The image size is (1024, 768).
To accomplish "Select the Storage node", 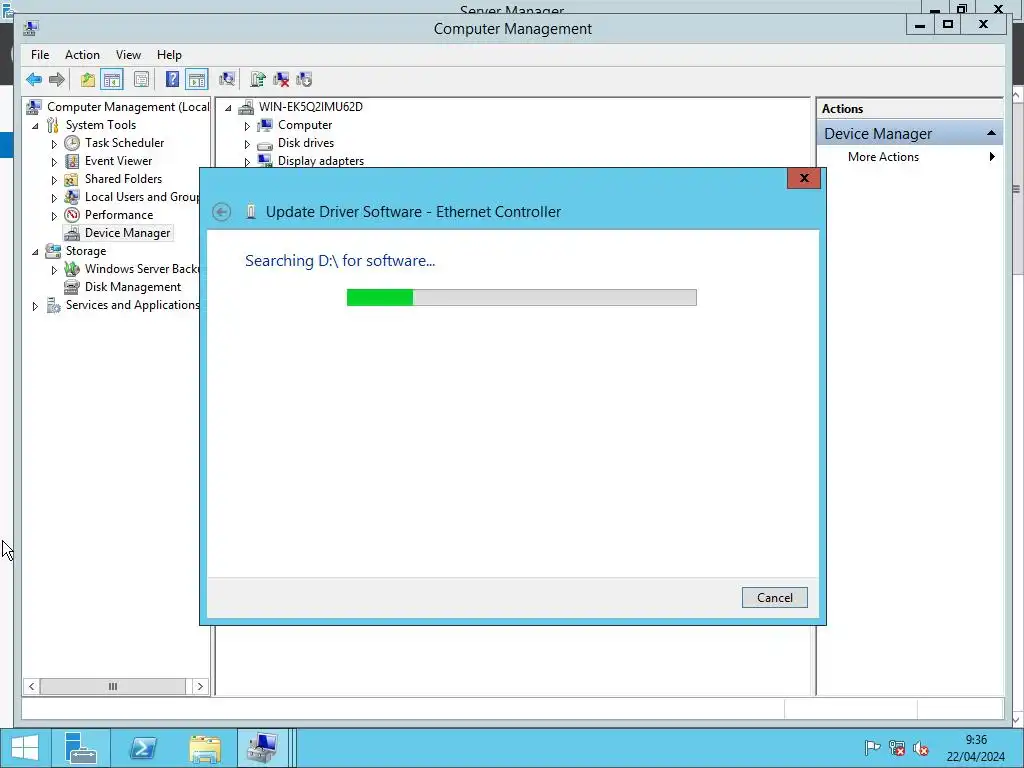I will 86,251.
